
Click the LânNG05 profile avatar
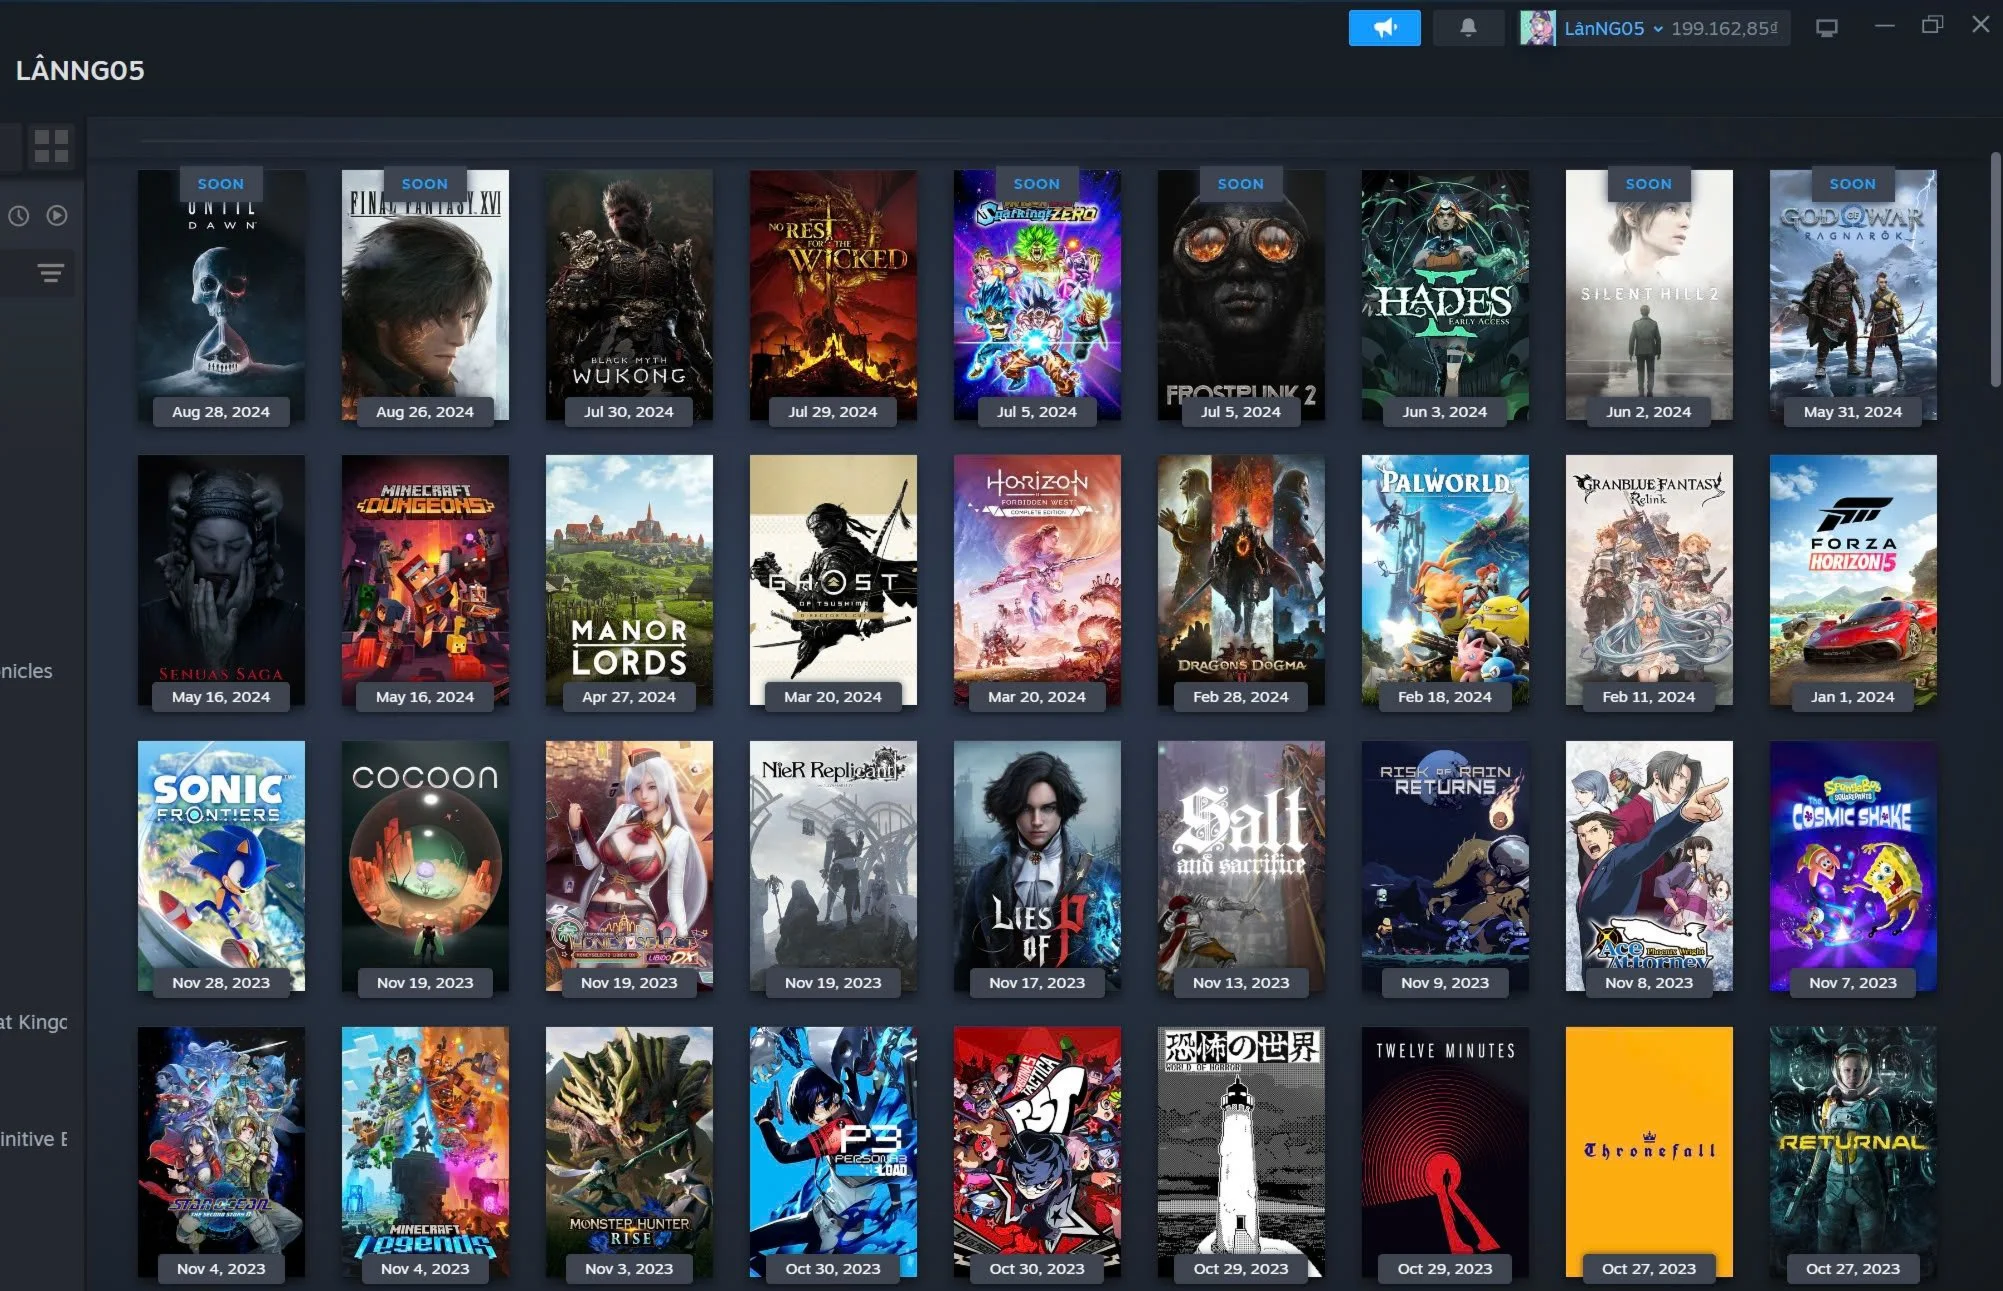pos(1537,28)
